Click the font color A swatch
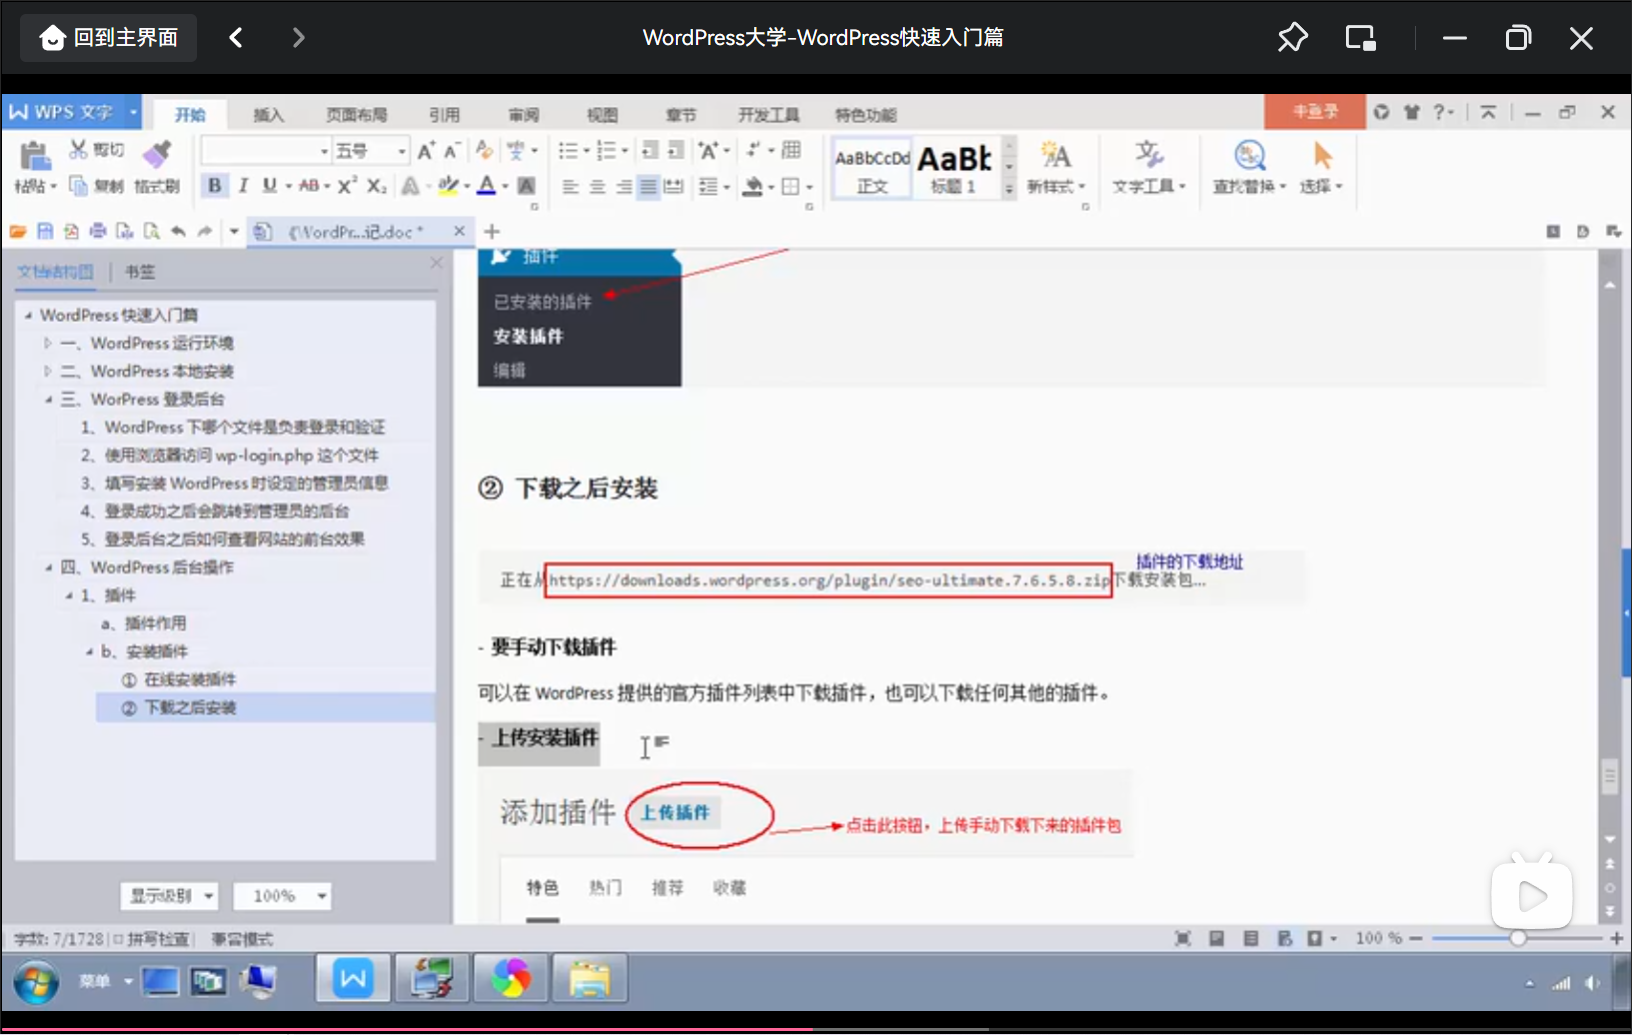 click(x=486, y=186)
